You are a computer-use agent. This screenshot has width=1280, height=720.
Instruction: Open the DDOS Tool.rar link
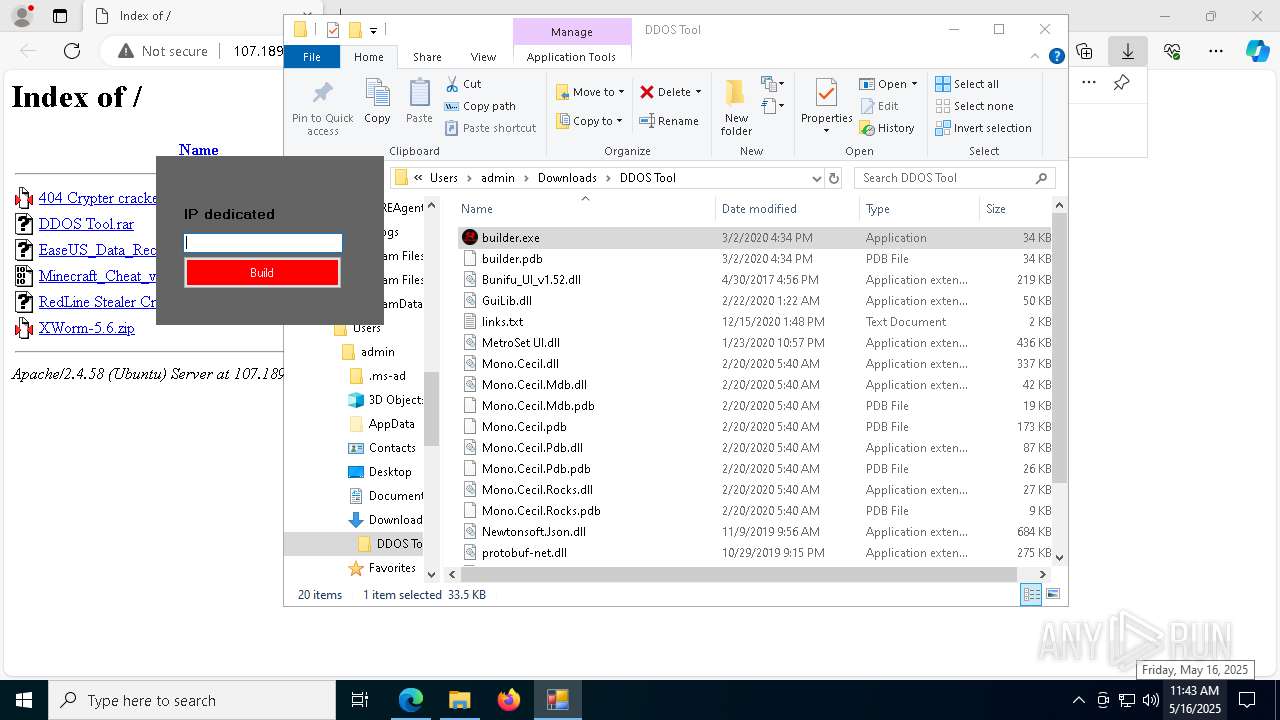86,224
